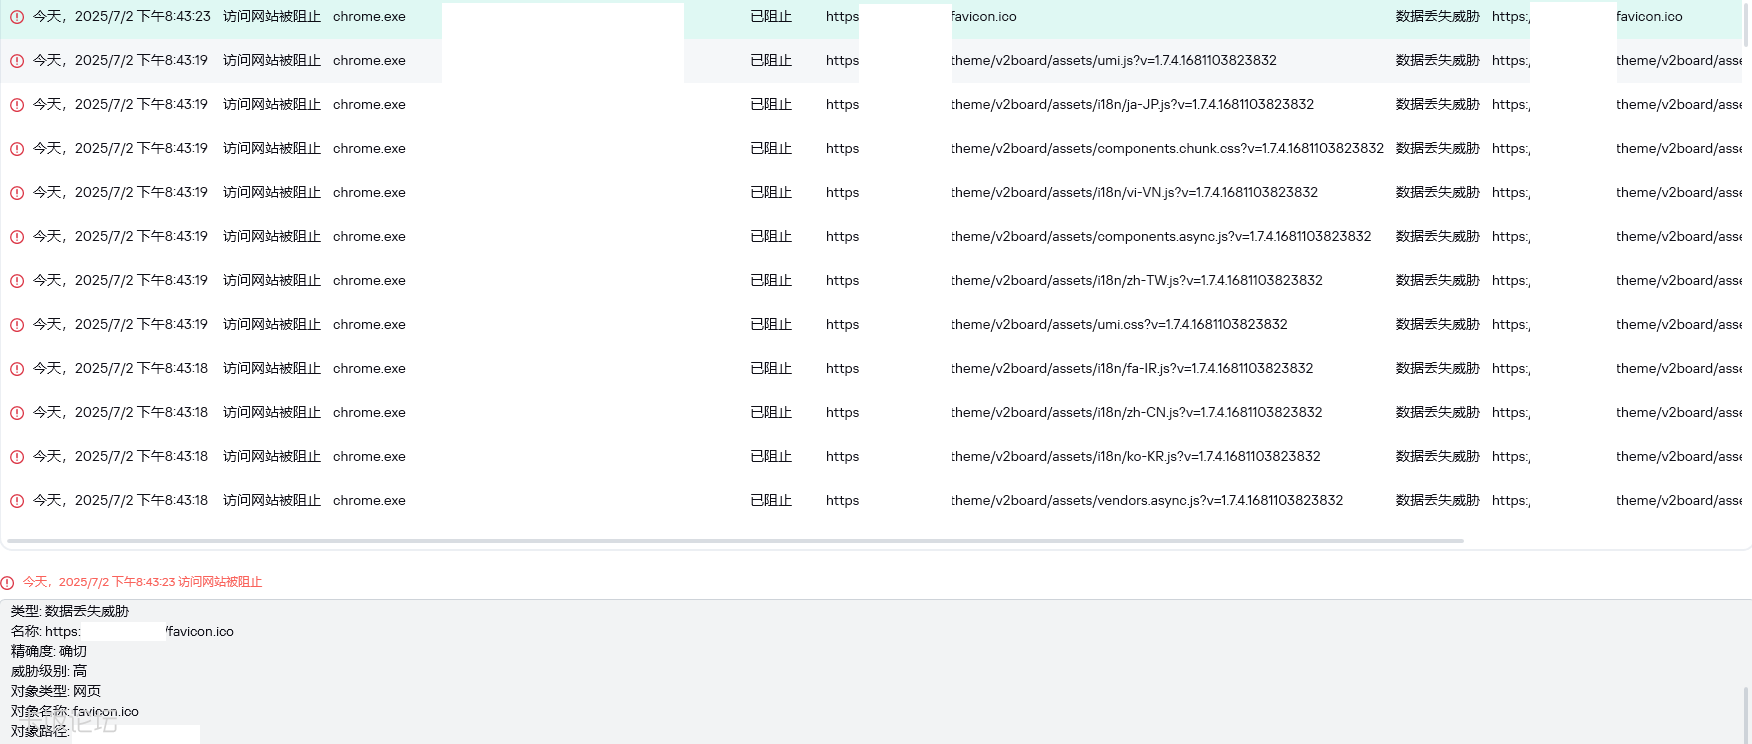The height and width of the screenshot is (744, 1752).
Task: Click 访问网站被阻止 on the zh-CN.js row
Action: click(272, 412)
